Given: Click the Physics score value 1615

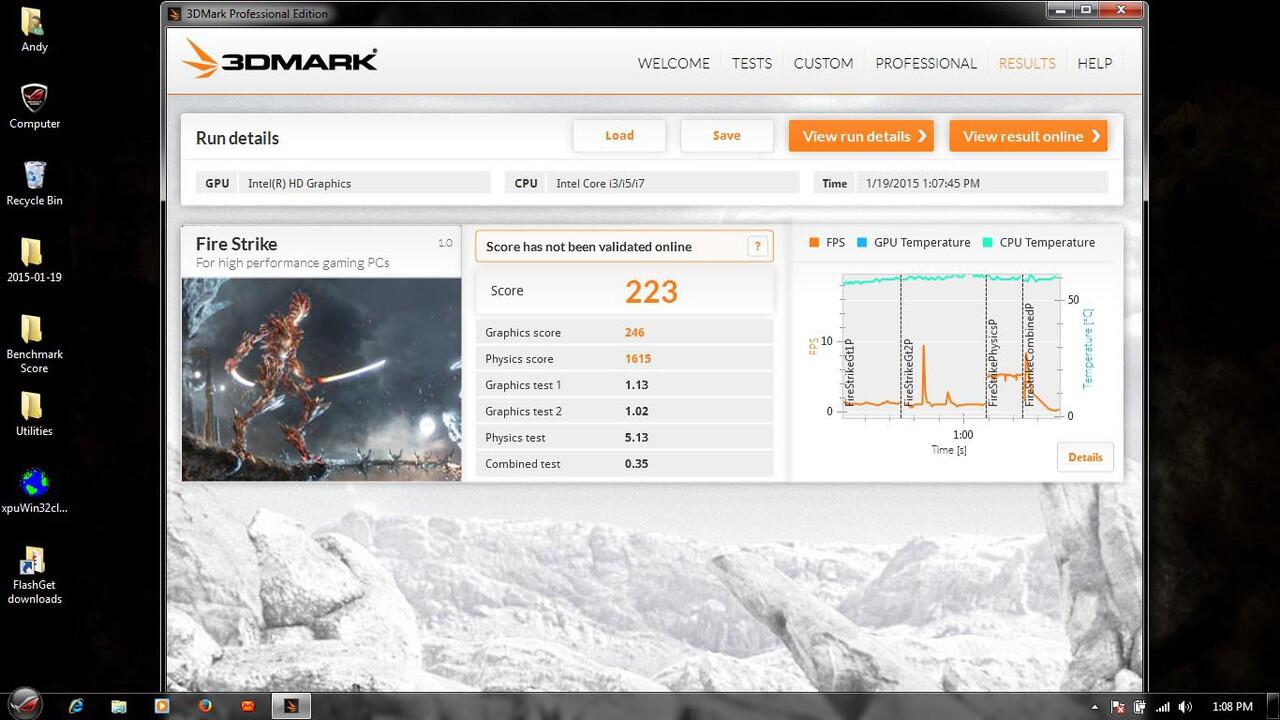Looking at the screenshot, I should pyautogui.click(x=637, y=359).
